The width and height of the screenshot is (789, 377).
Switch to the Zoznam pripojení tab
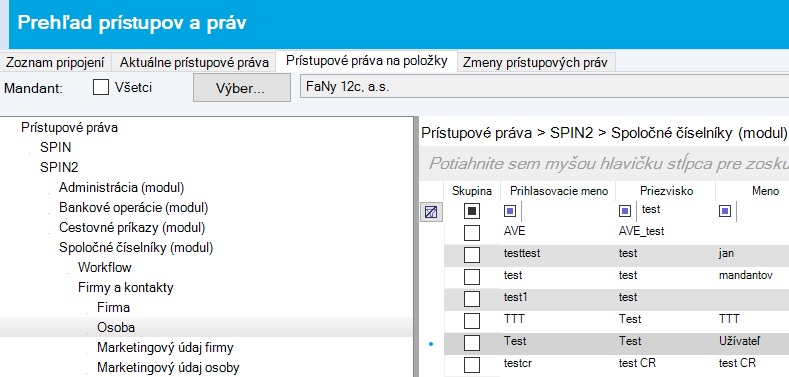point(55,62)
